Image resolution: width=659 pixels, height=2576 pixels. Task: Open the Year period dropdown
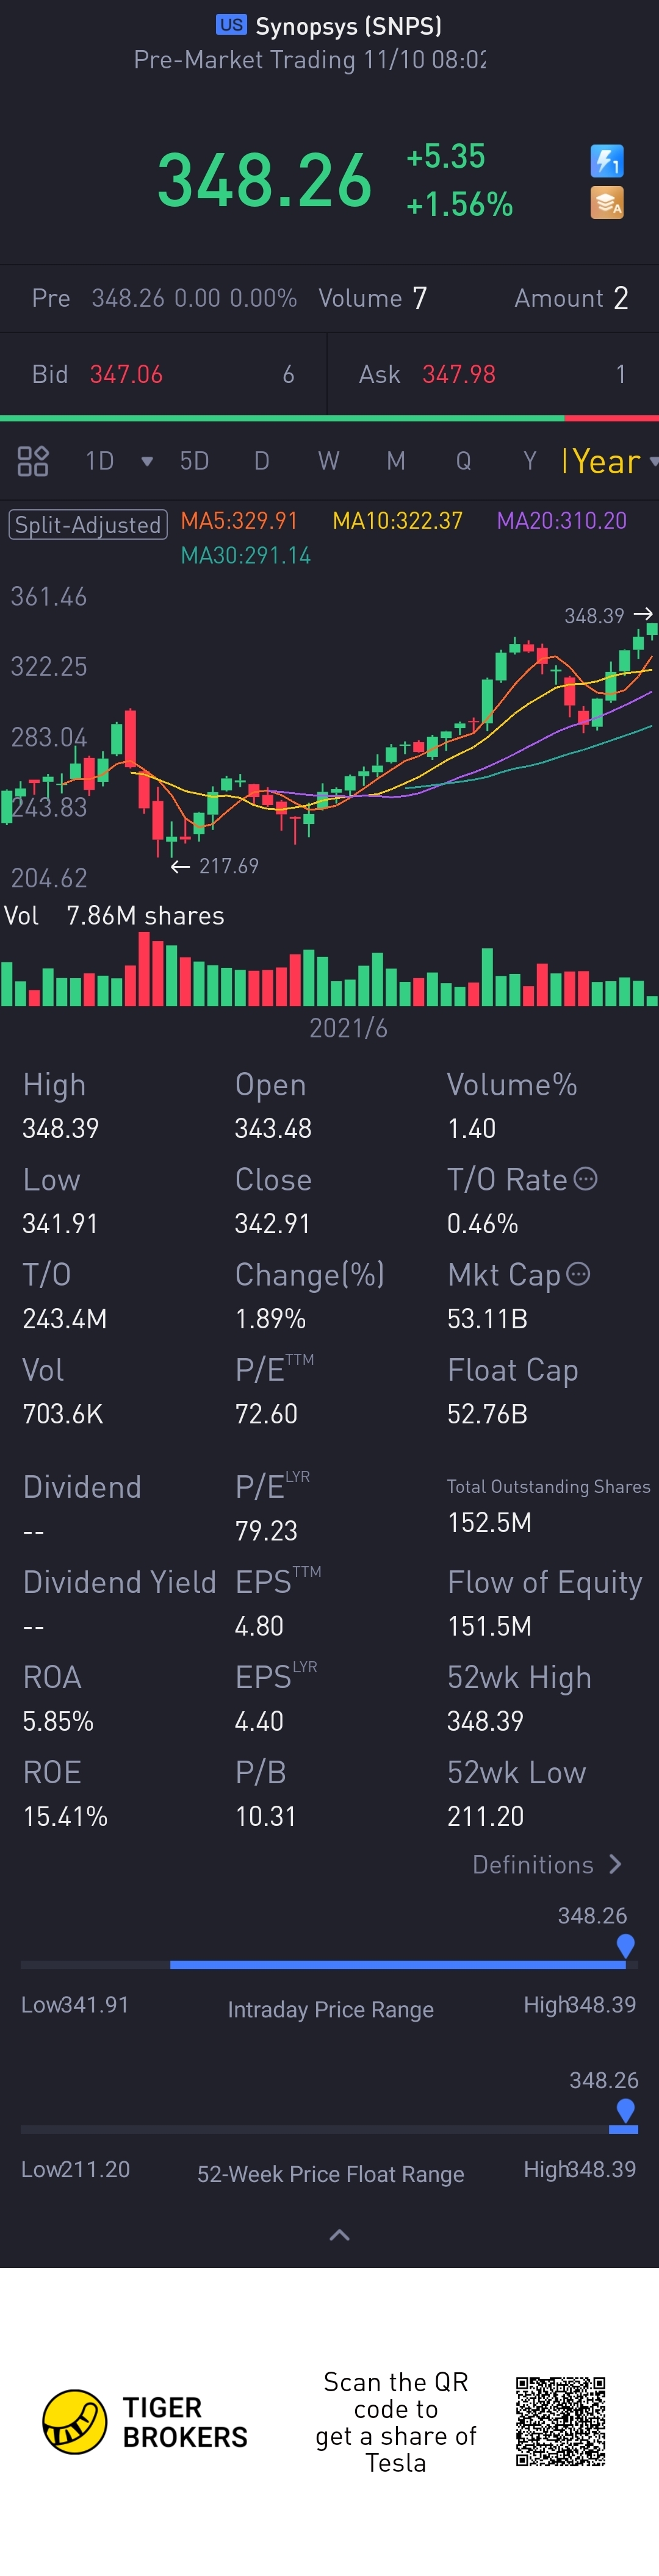pos(610,461)
